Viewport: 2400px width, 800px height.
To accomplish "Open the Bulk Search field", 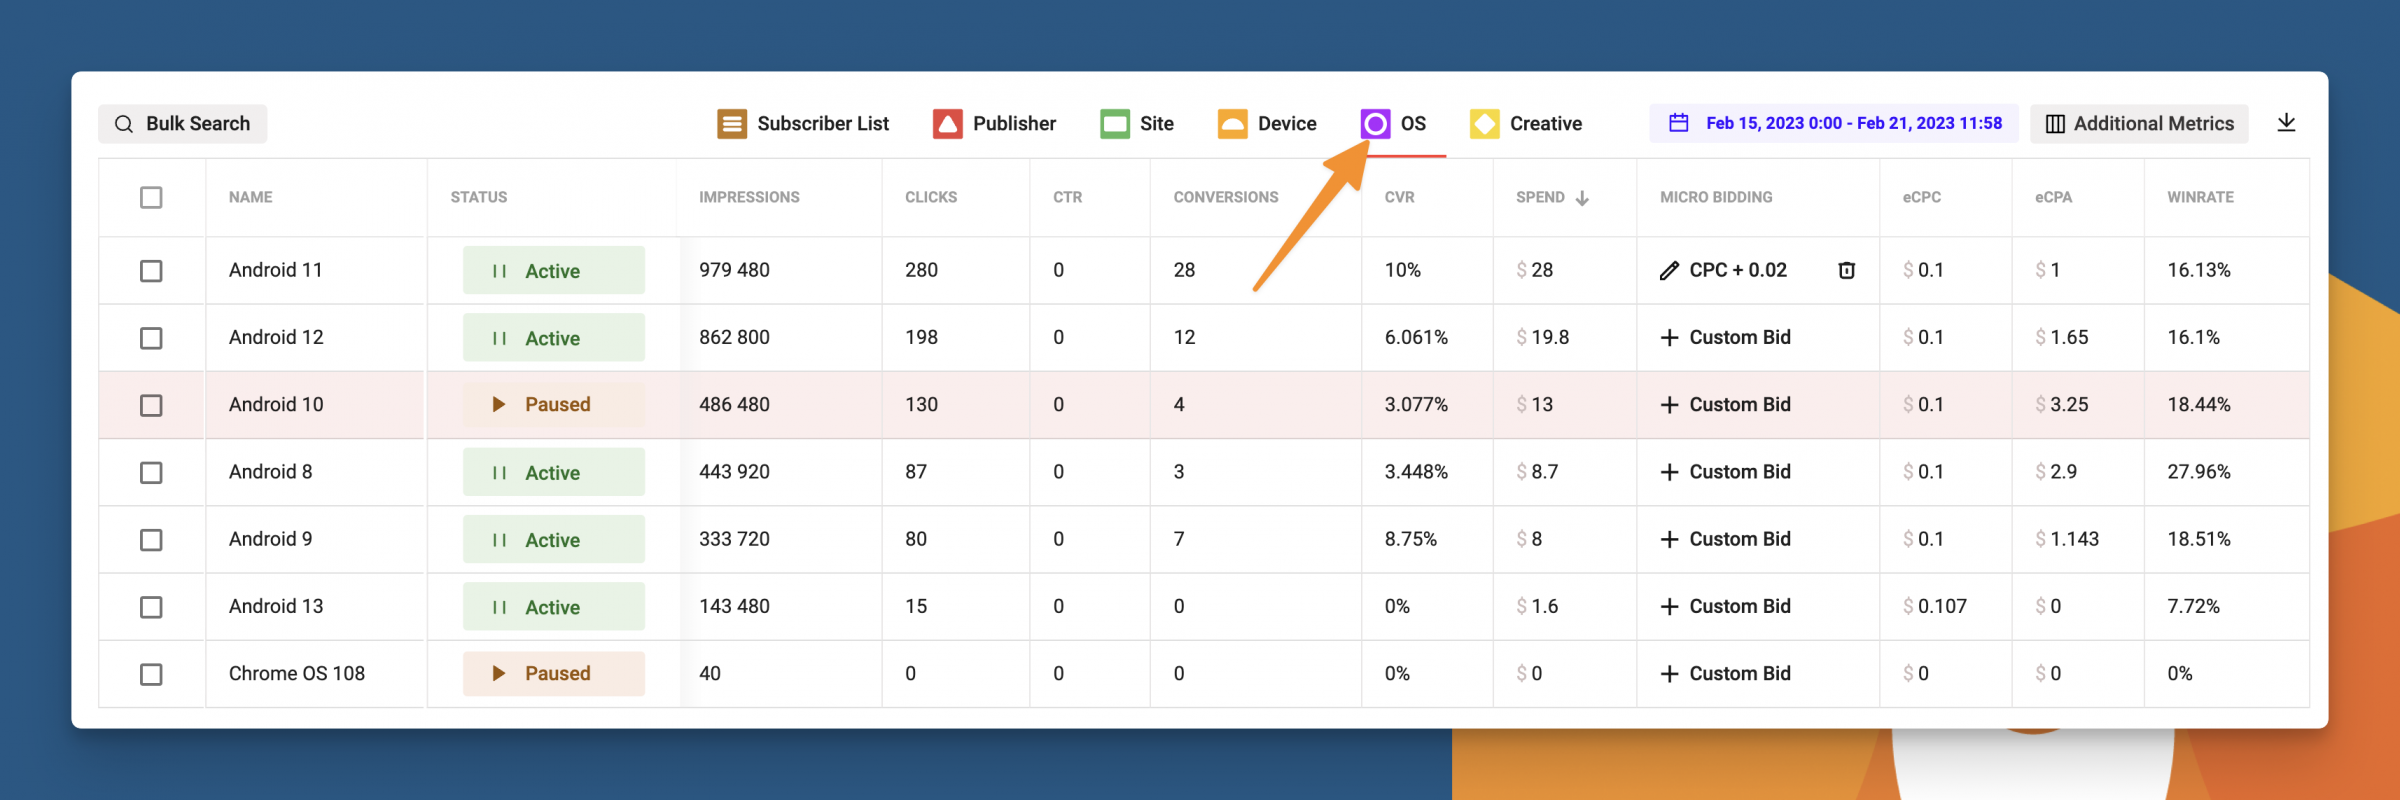I will click(183, 124).
